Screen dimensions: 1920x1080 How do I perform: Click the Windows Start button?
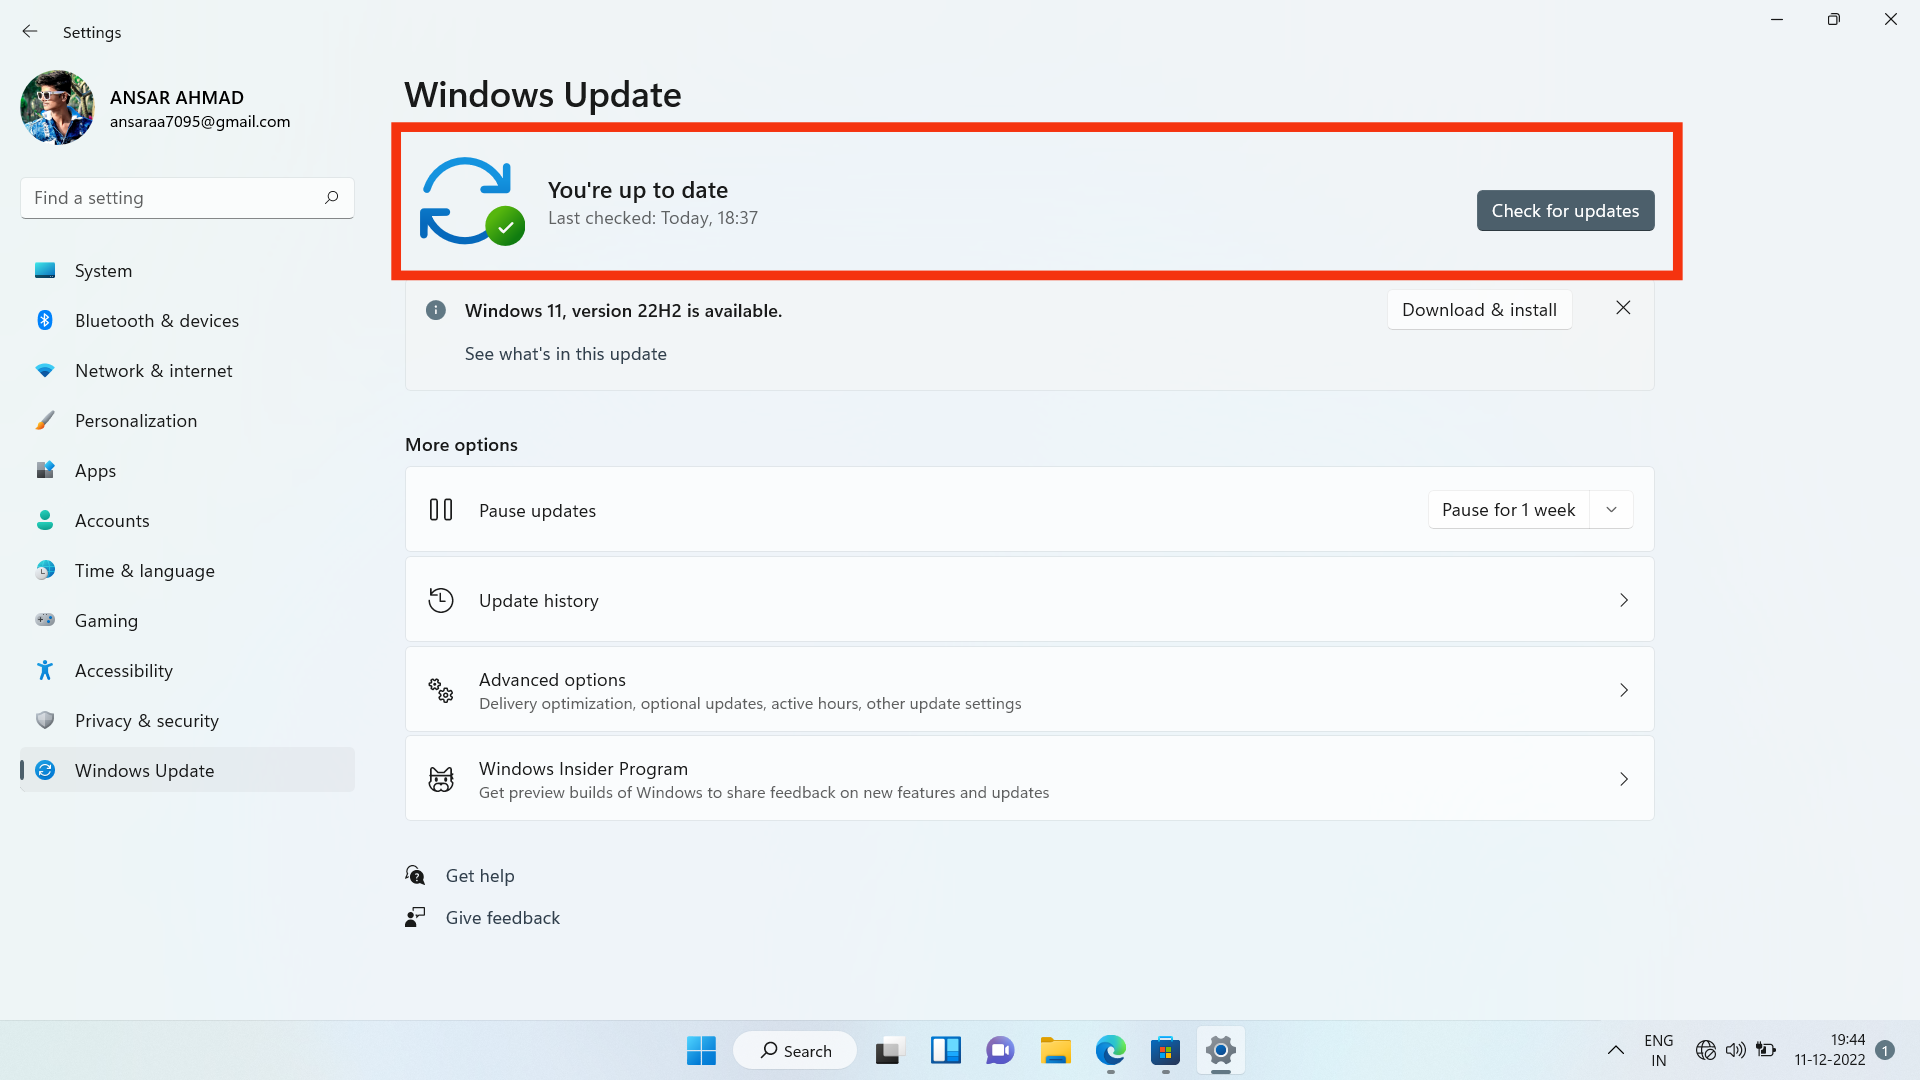click(701, 1051)
